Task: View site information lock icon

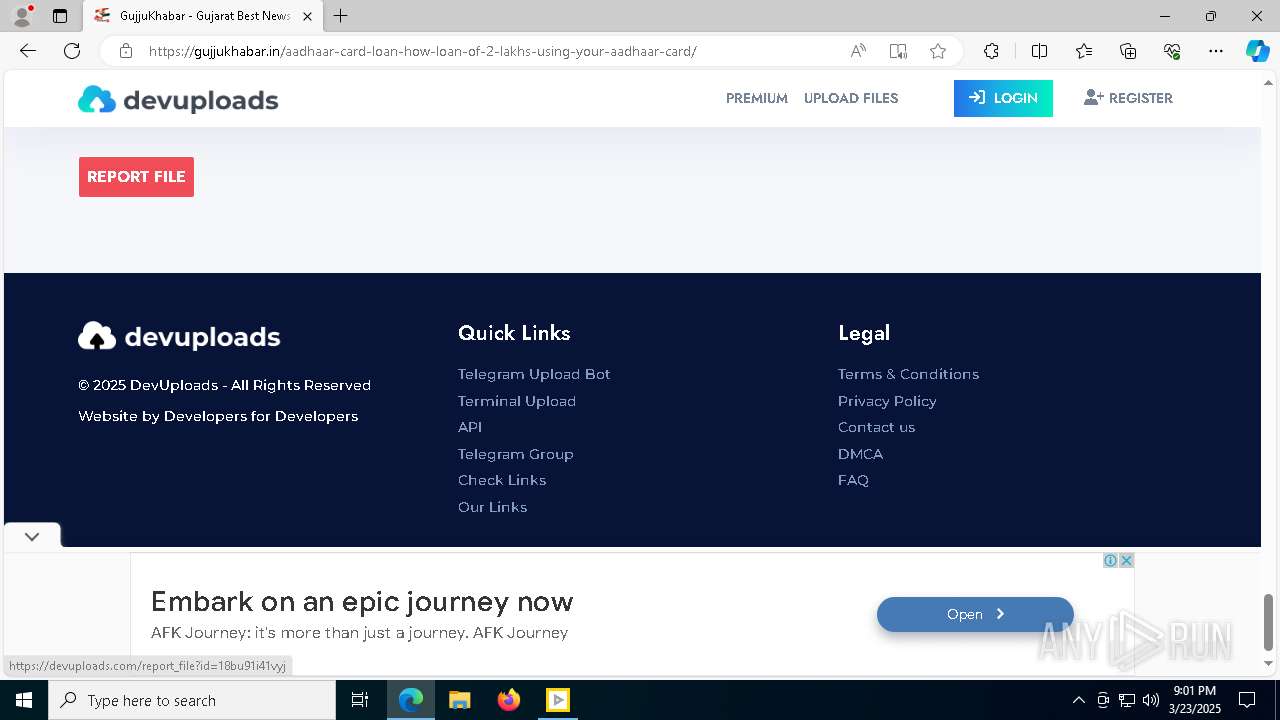Action: coord(126,51)
